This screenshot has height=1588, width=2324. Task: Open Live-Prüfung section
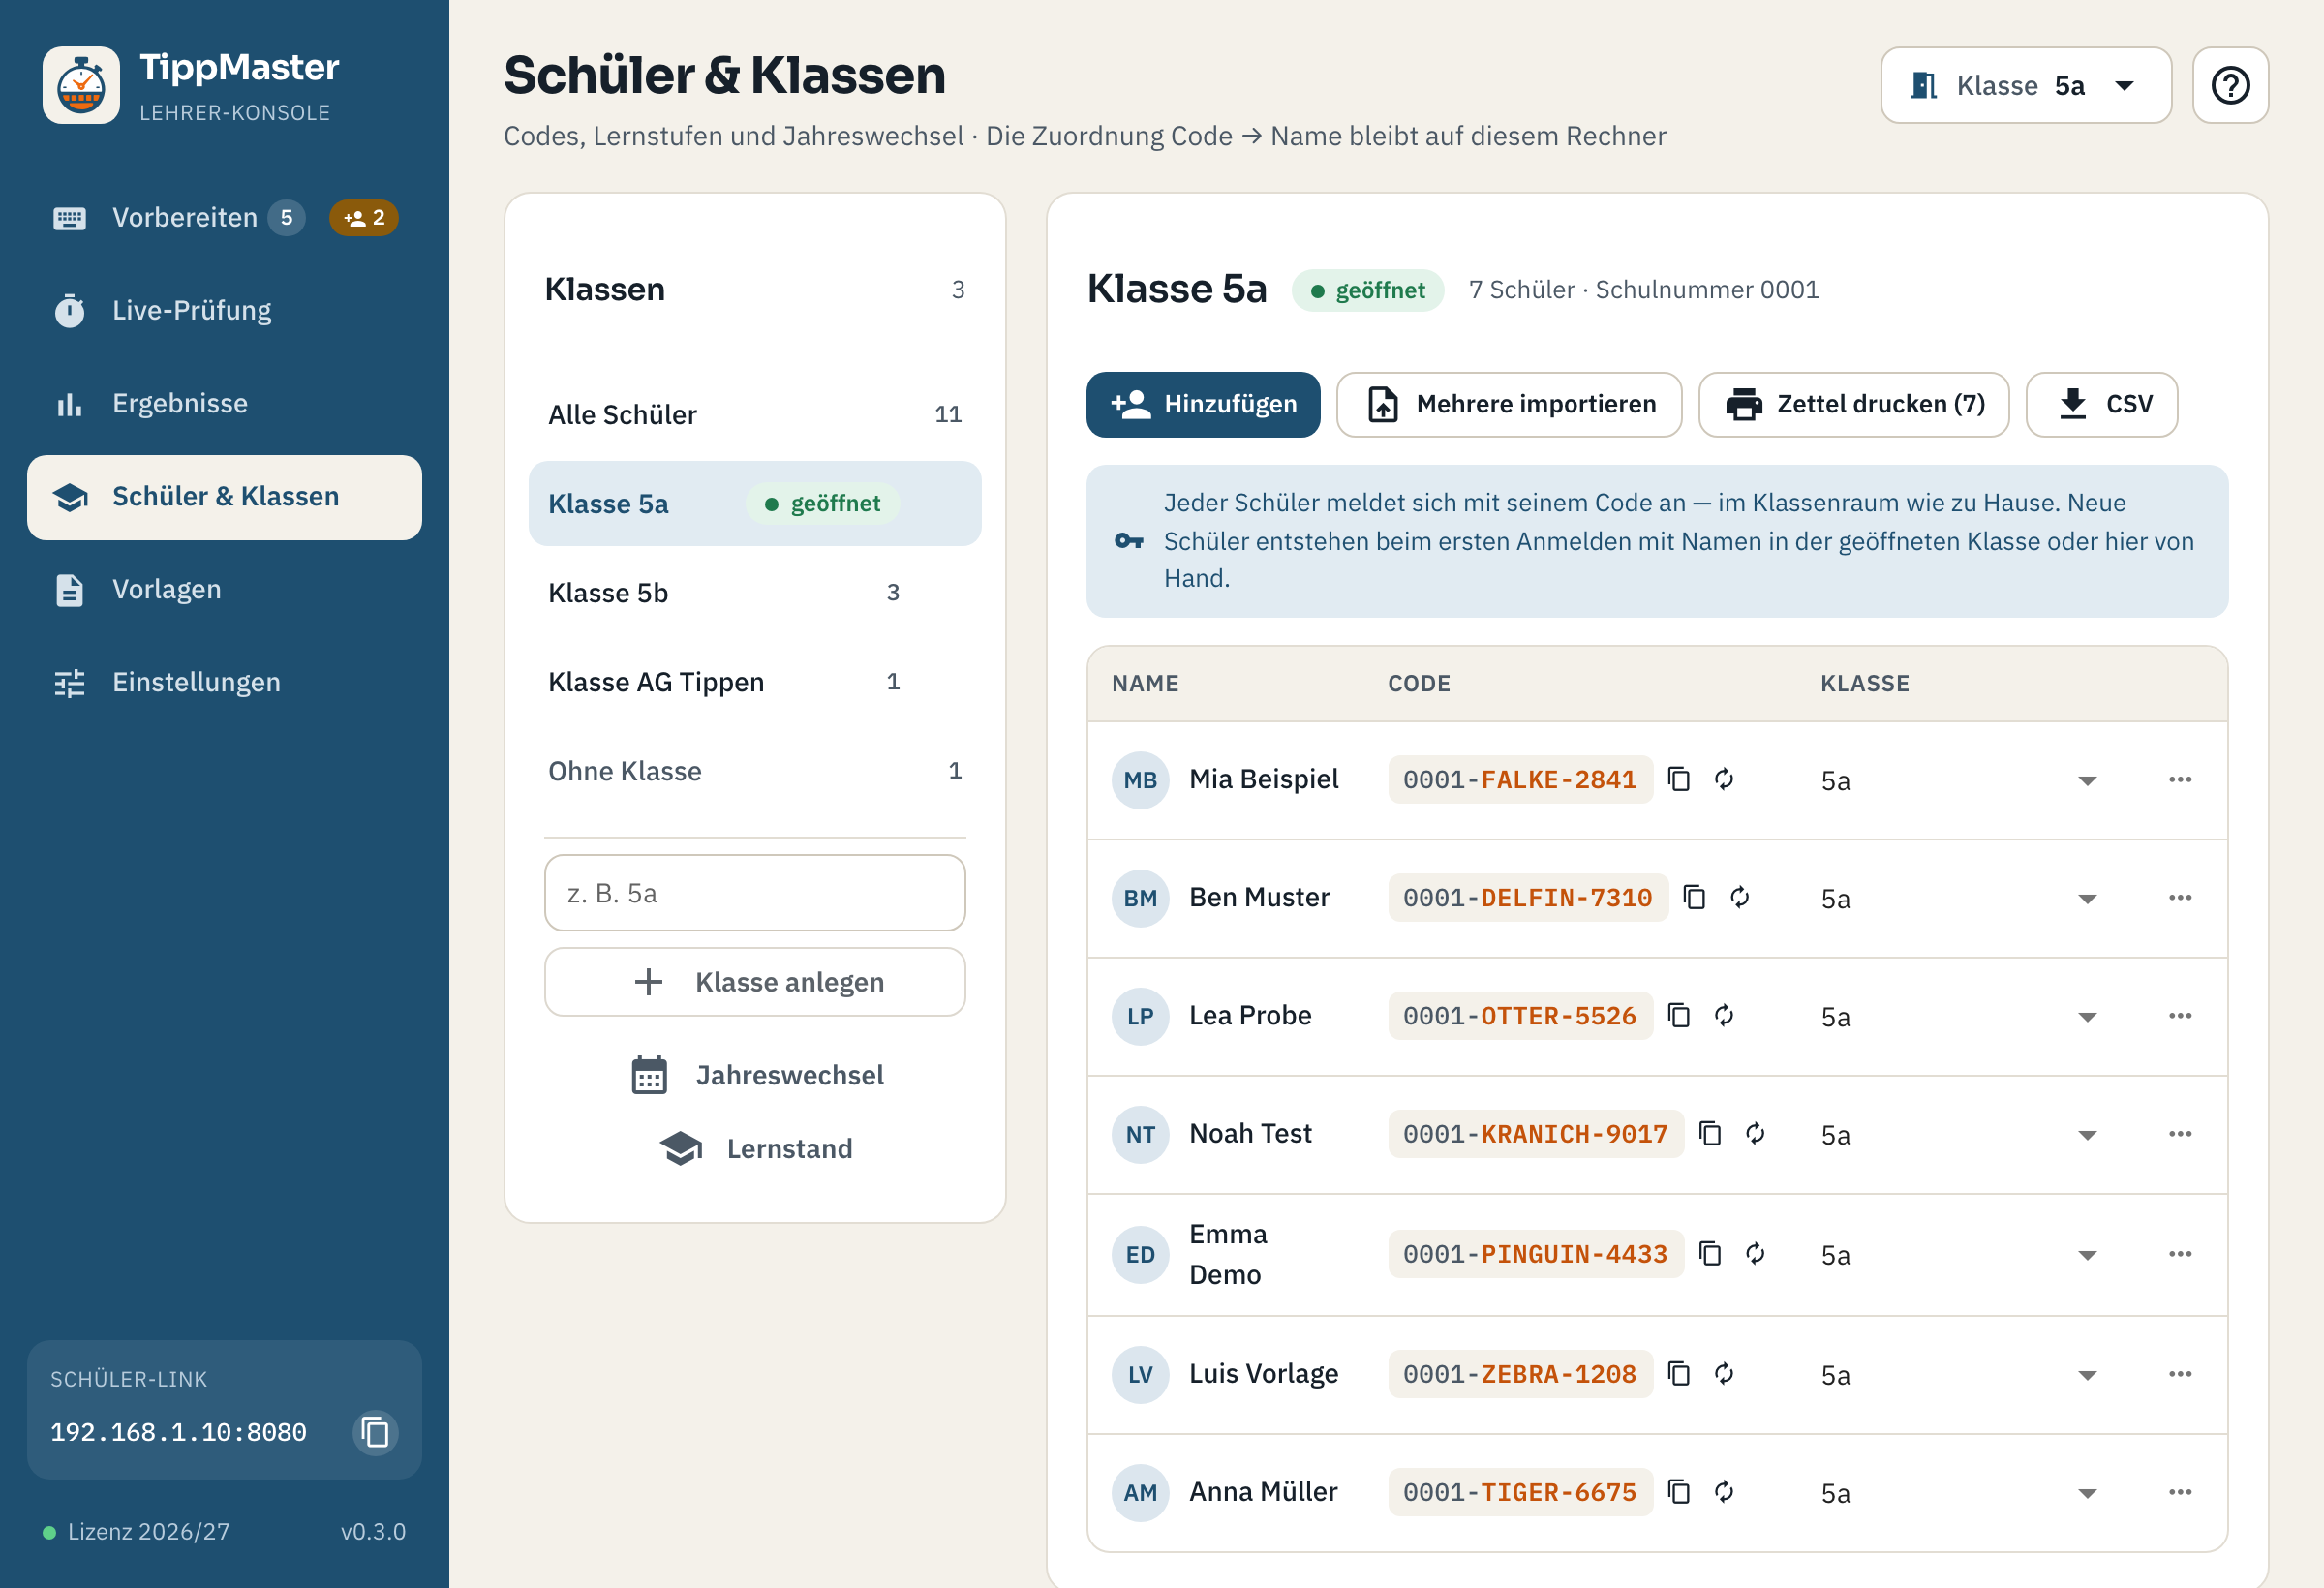224,311
